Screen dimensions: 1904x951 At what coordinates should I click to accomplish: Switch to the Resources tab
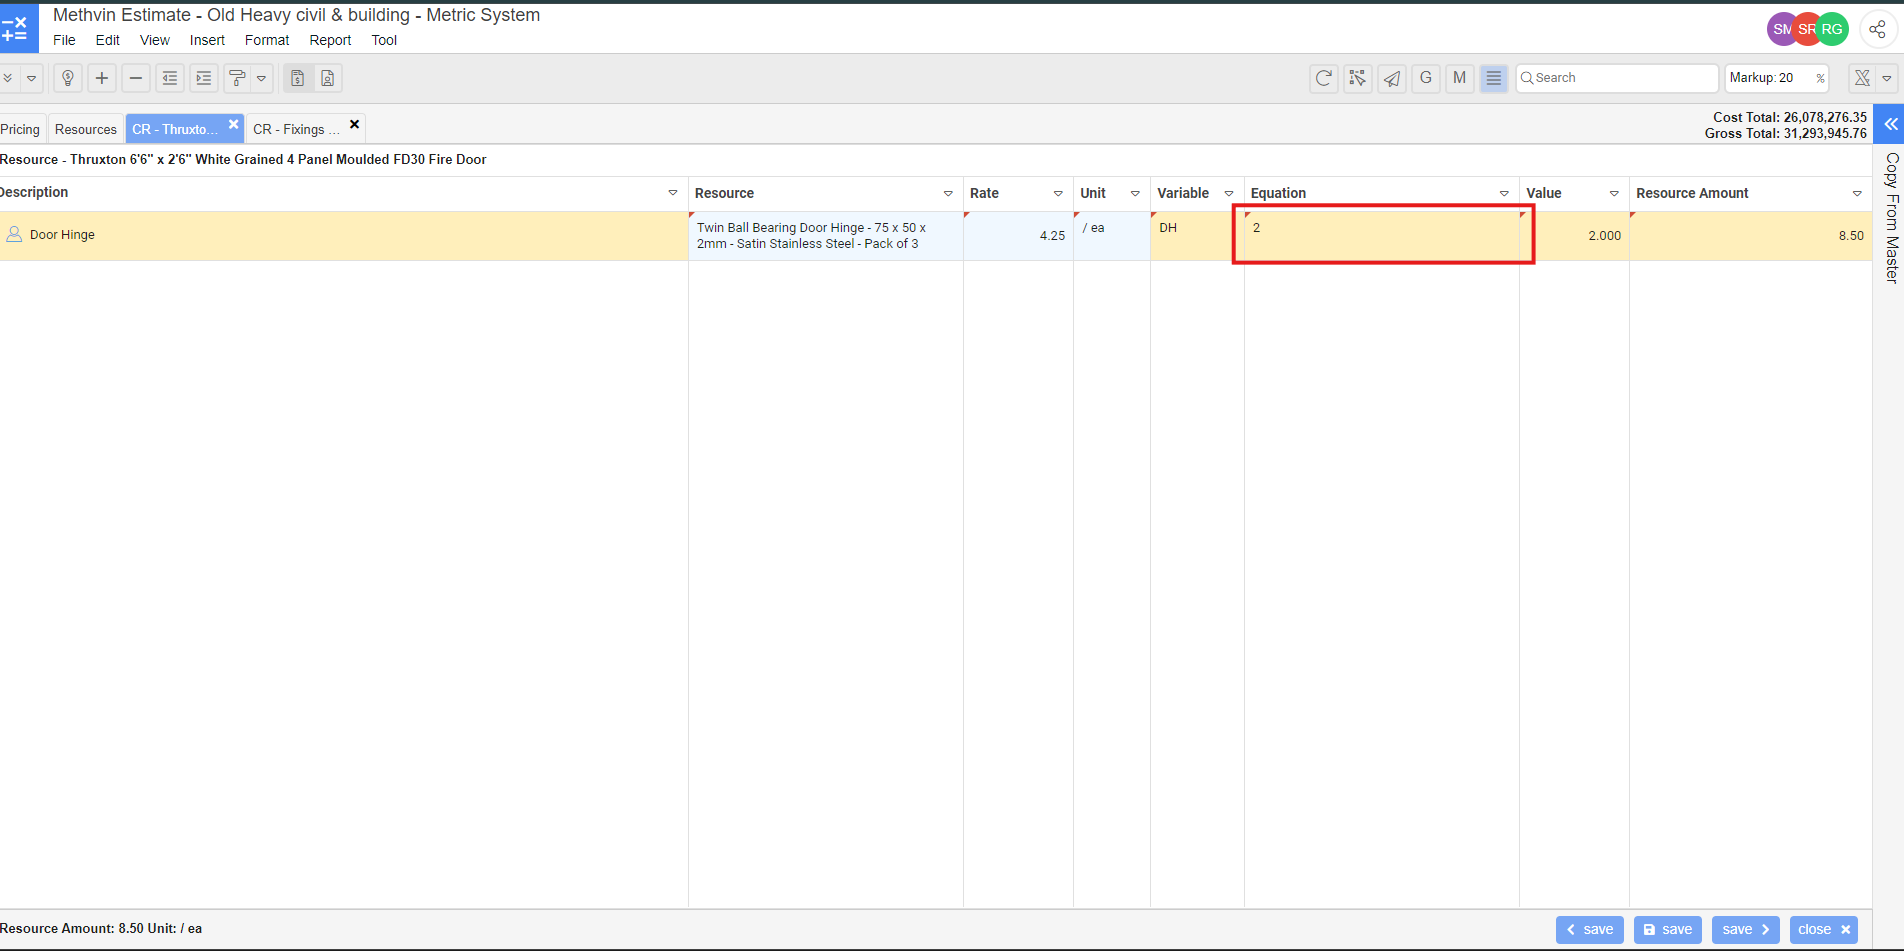(x=86, y=129)
